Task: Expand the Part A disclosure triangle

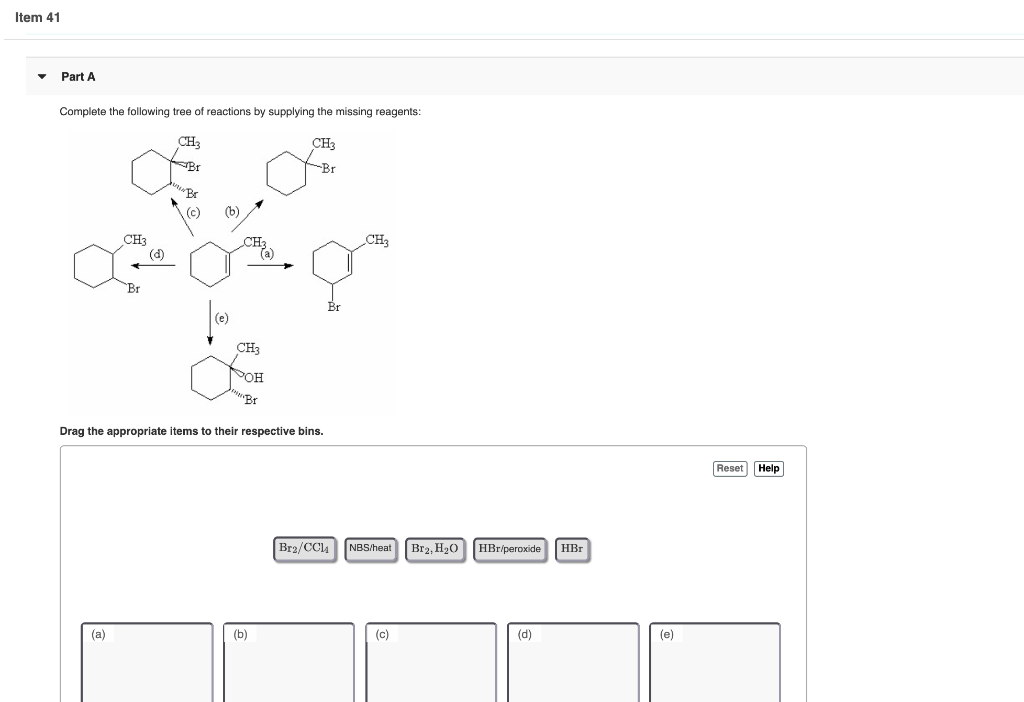Action: 40,76
